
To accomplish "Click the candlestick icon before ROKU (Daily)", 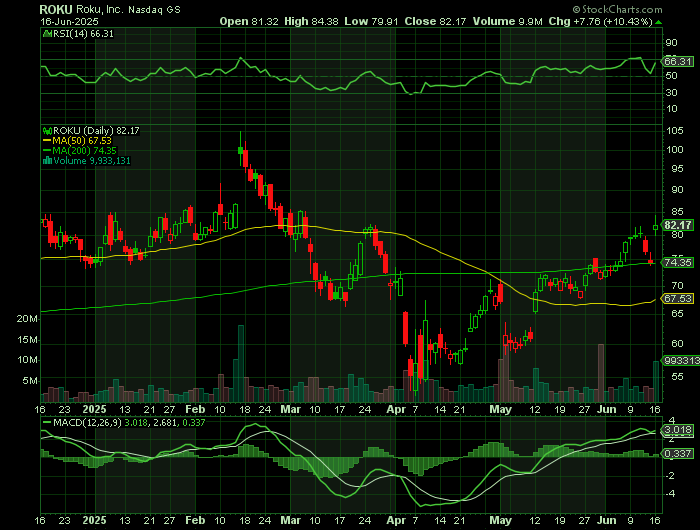I will point(47,131).
